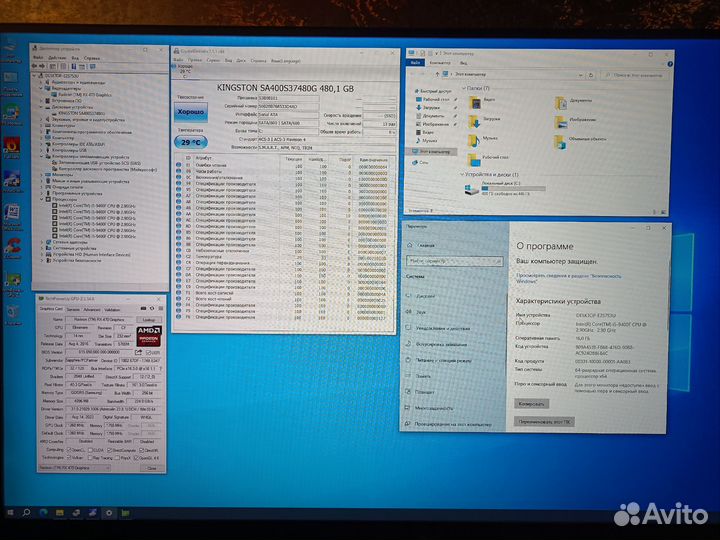Open Settings gear icon on the taskbar
Screen dimensions: 720x540
(109, 513)
